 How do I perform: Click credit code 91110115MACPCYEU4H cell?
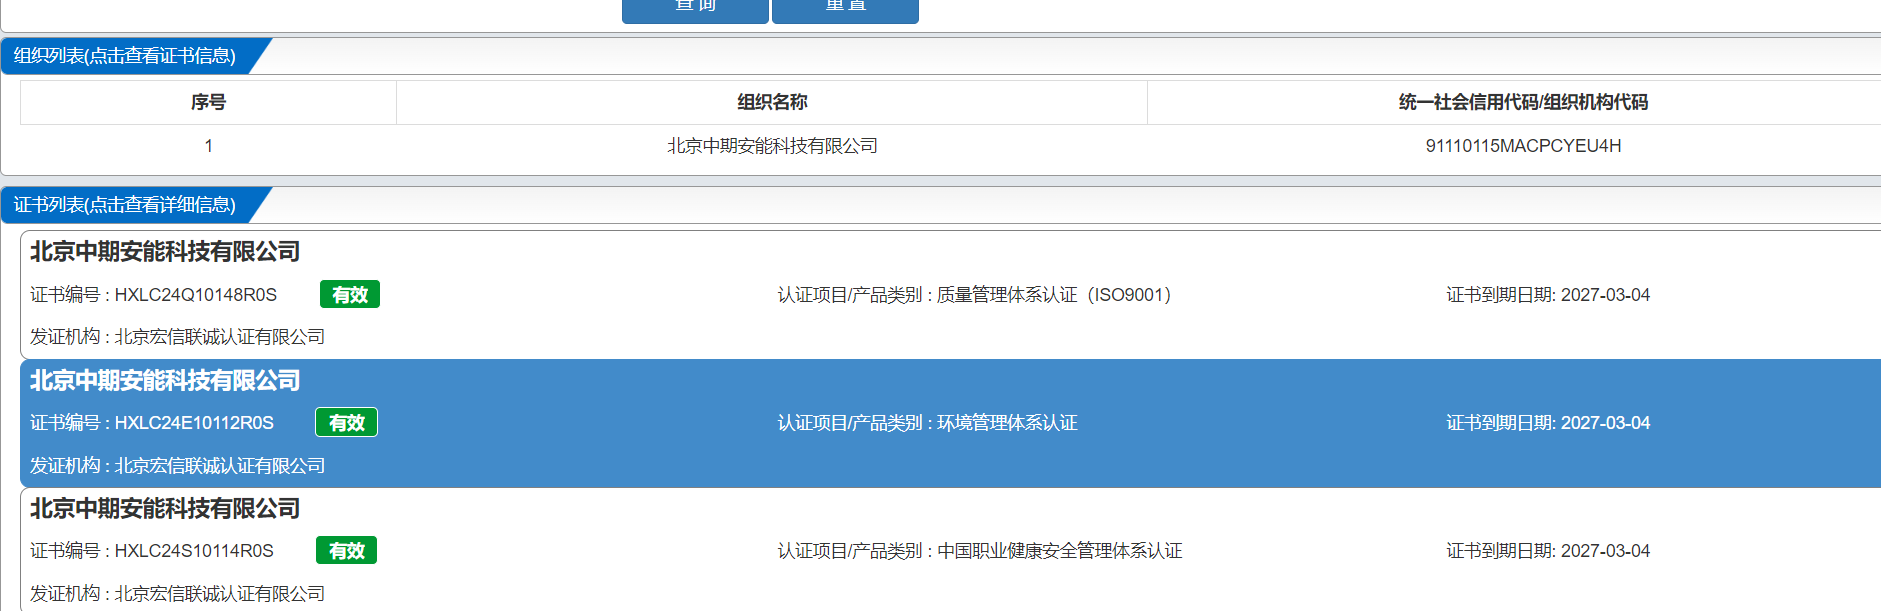point(1523,146)
